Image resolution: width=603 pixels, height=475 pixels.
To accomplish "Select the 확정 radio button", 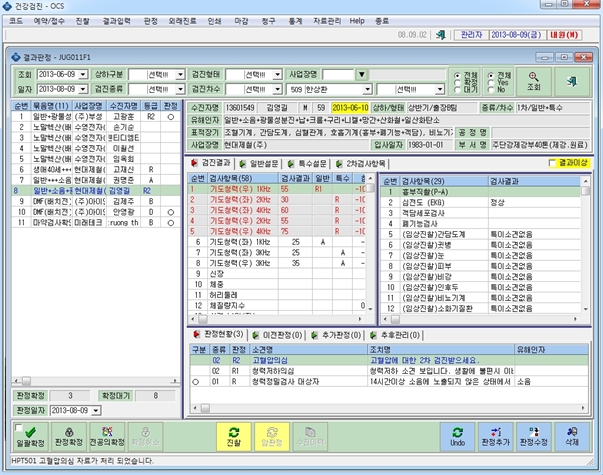I will pyautogui.click(x=457, y=82).
